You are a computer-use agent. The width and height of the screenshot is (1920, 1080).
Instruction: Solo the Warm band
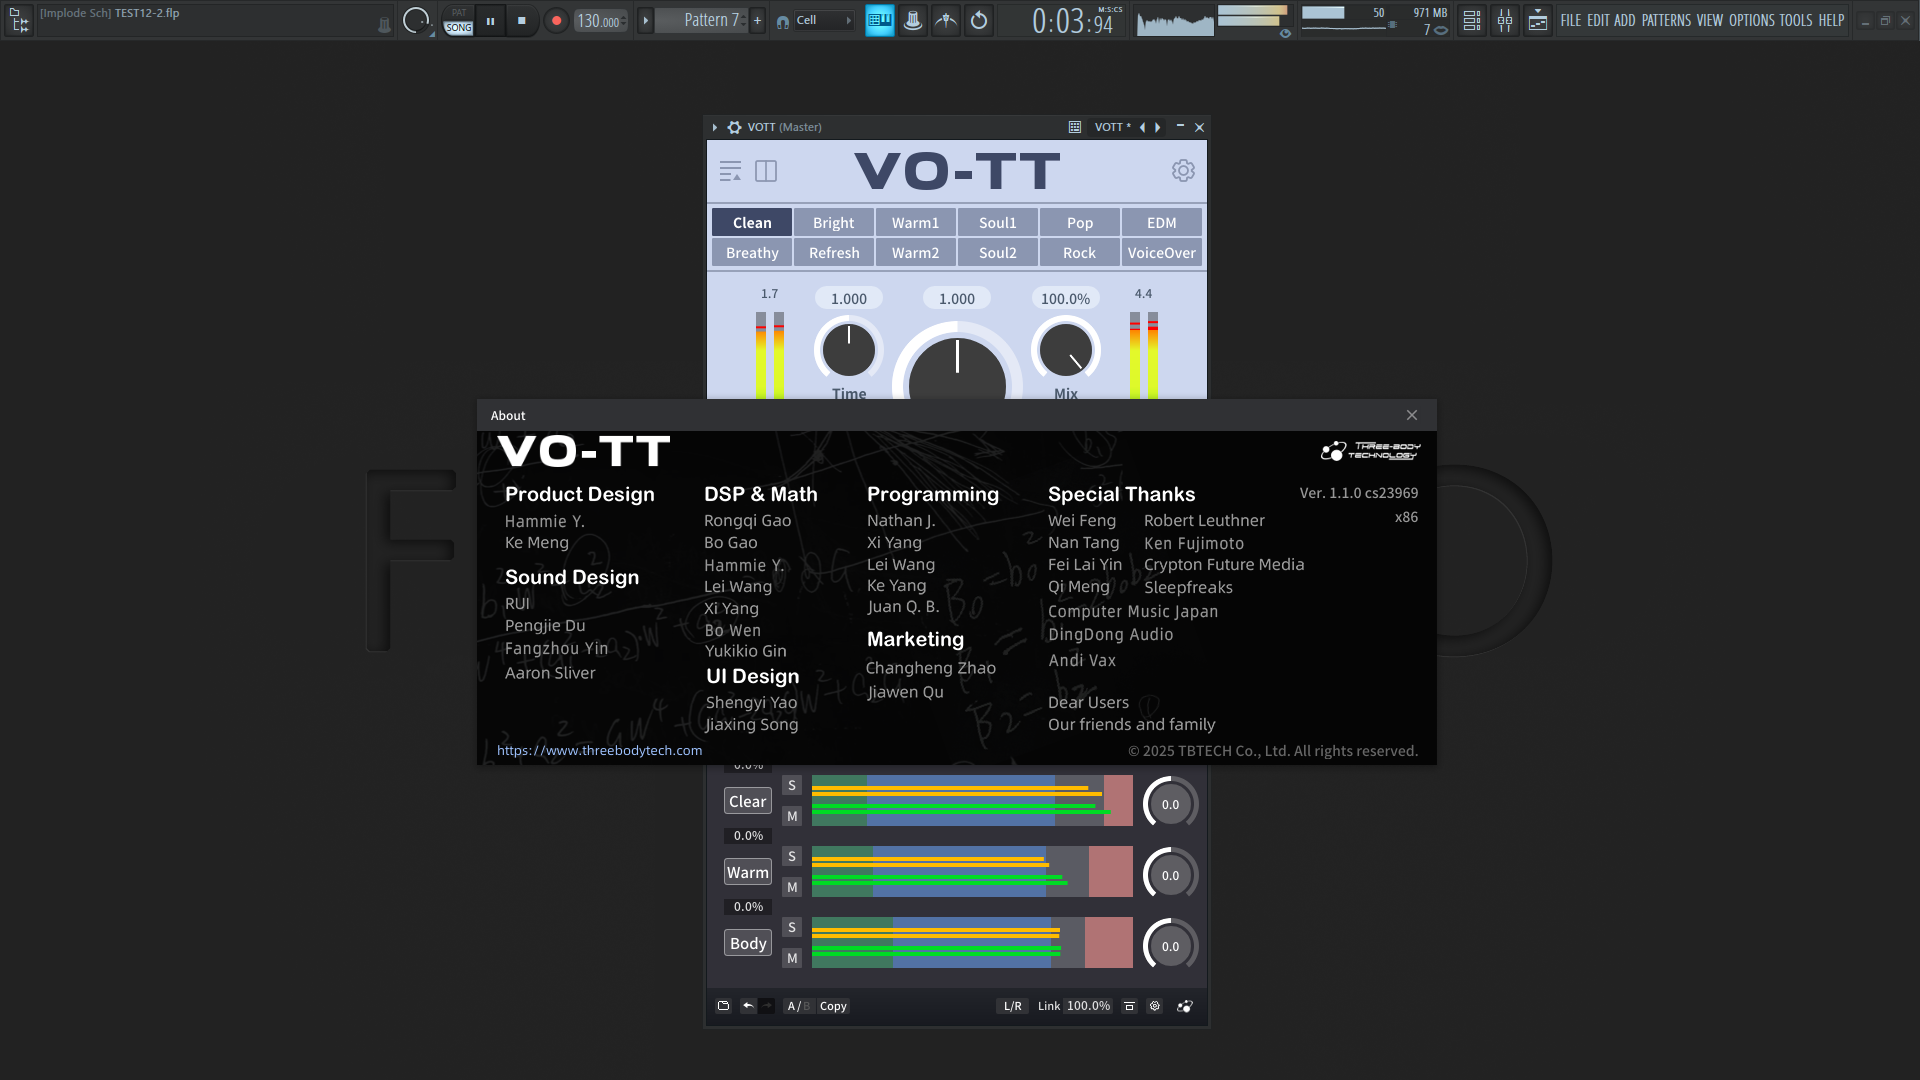point(792,856)
